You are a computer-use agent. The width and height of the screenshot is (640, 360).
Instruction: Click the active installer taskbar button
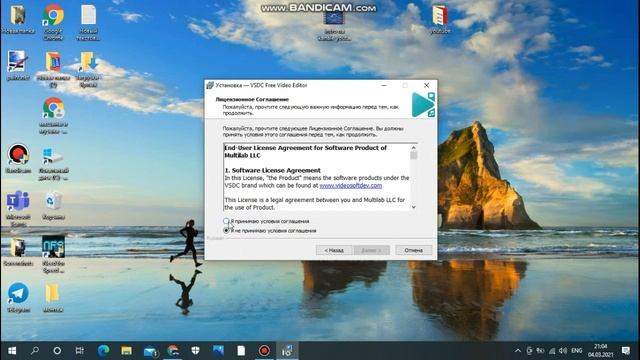pyautogui.click(x=287, y=351)
